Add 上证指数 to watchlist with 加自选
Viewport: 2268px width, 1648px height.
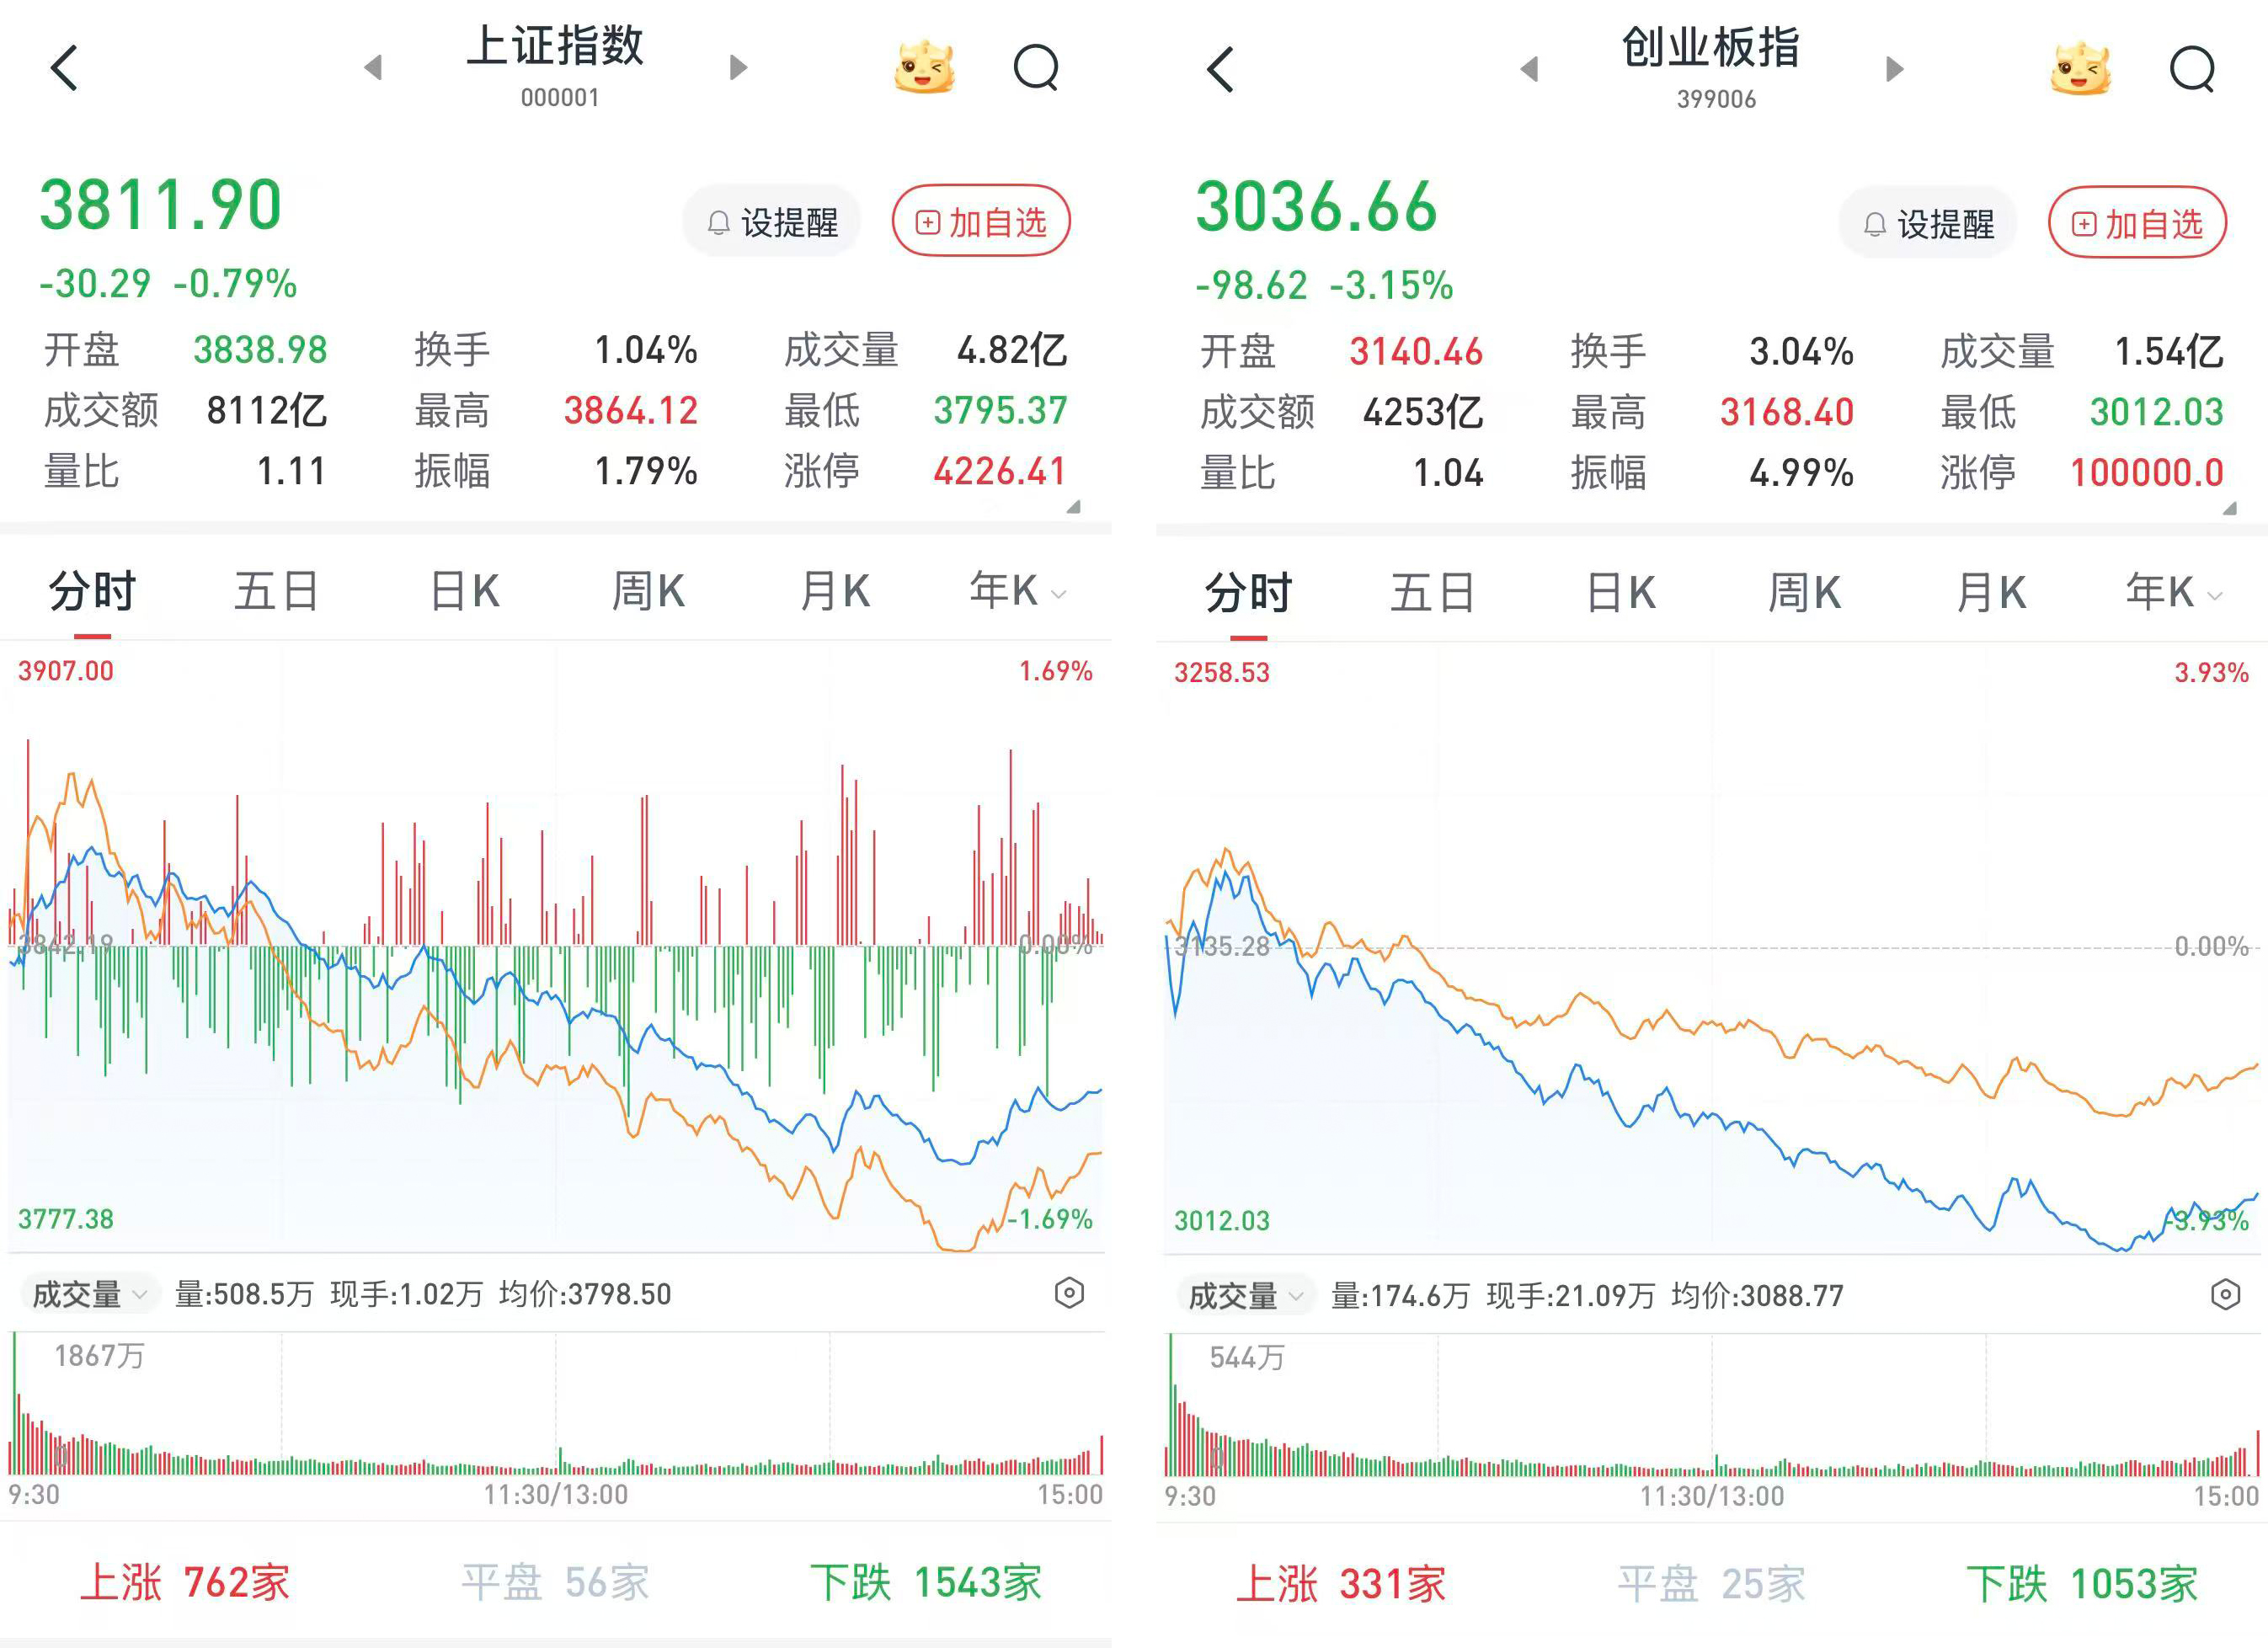(x=981, y=221)
